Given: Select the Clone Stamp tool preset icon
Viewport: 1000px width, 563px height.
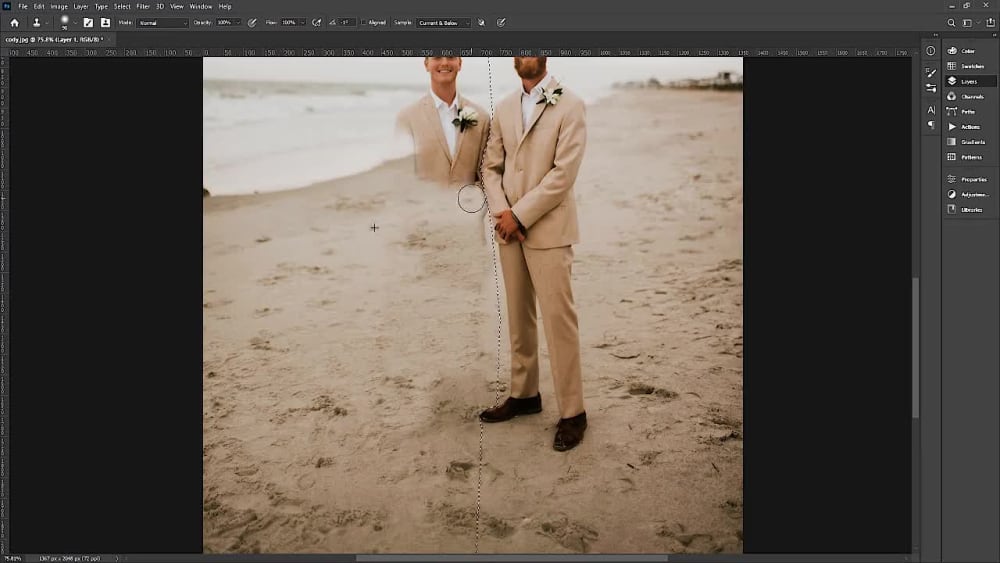Looking at the screenshot, I should (36, 22).
